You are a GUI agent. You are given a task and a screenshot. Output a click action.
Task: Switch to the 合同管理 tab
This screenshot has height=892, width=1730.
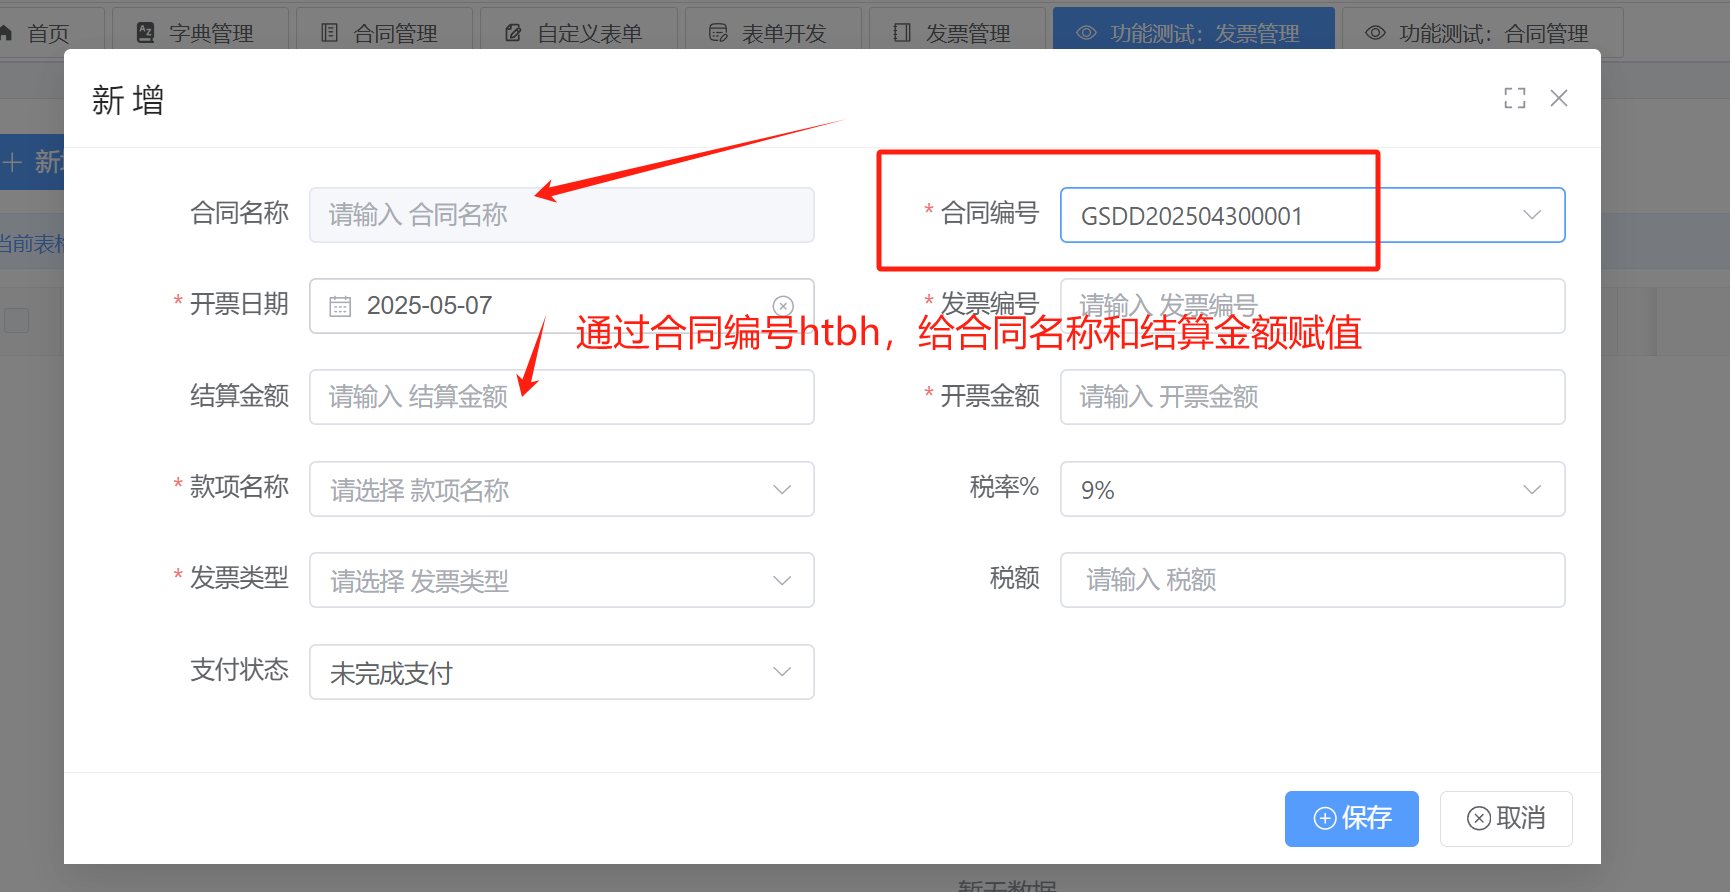tap(382, 33)
